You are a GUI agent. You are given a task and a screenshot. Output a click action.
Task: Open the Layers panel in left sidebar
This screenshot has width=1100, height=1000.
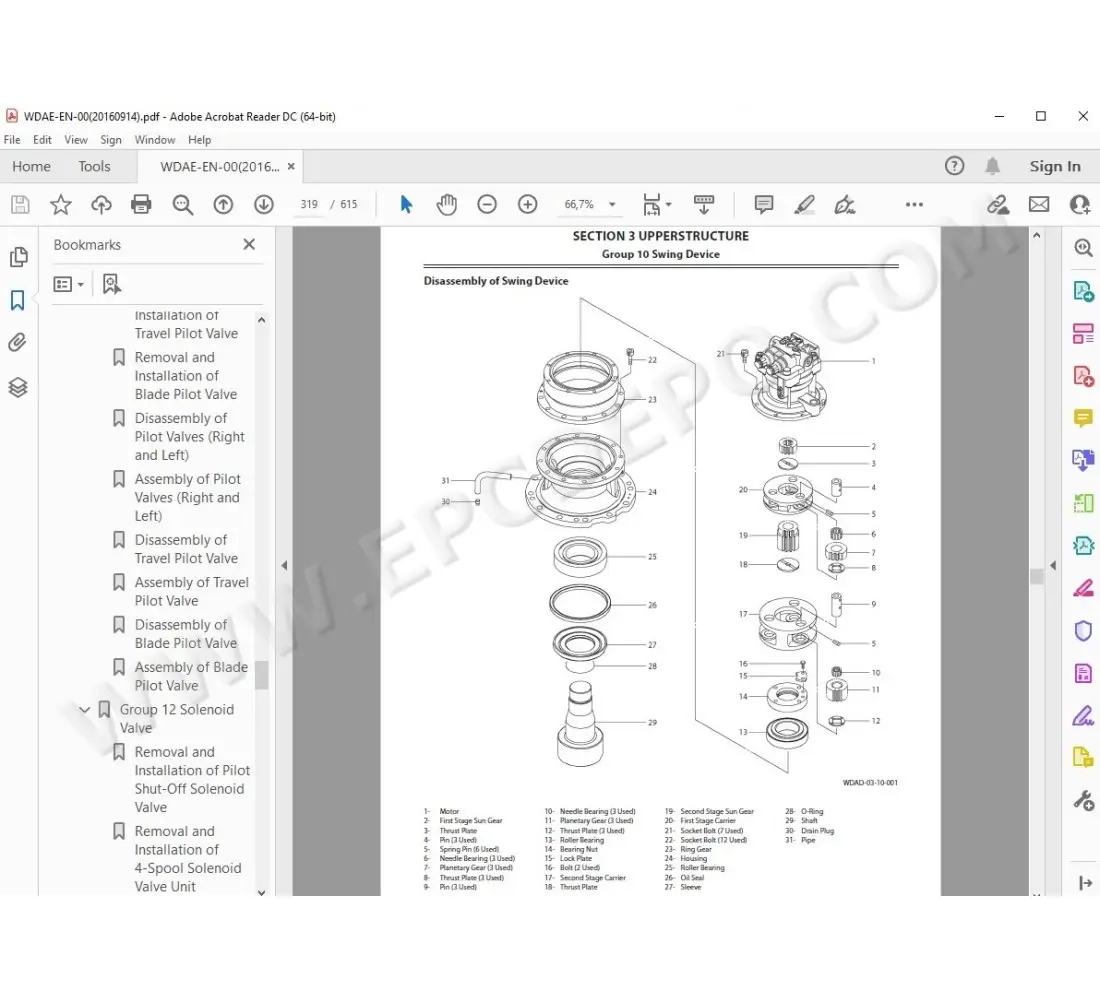18,387
